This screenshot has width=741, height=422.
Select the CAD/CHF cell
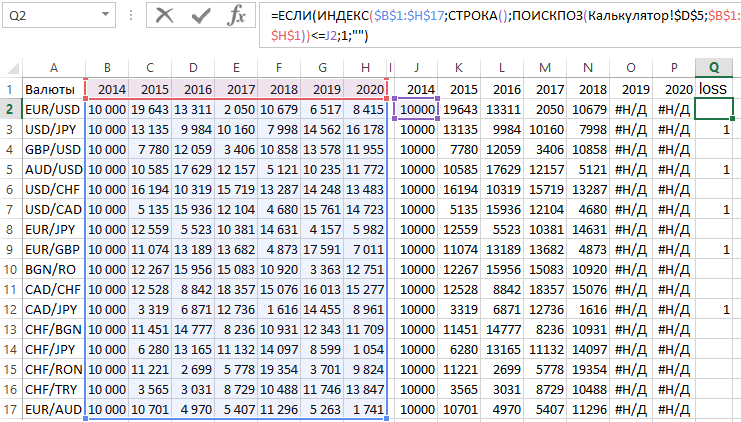pyautogui.click(x=54, y=289)
